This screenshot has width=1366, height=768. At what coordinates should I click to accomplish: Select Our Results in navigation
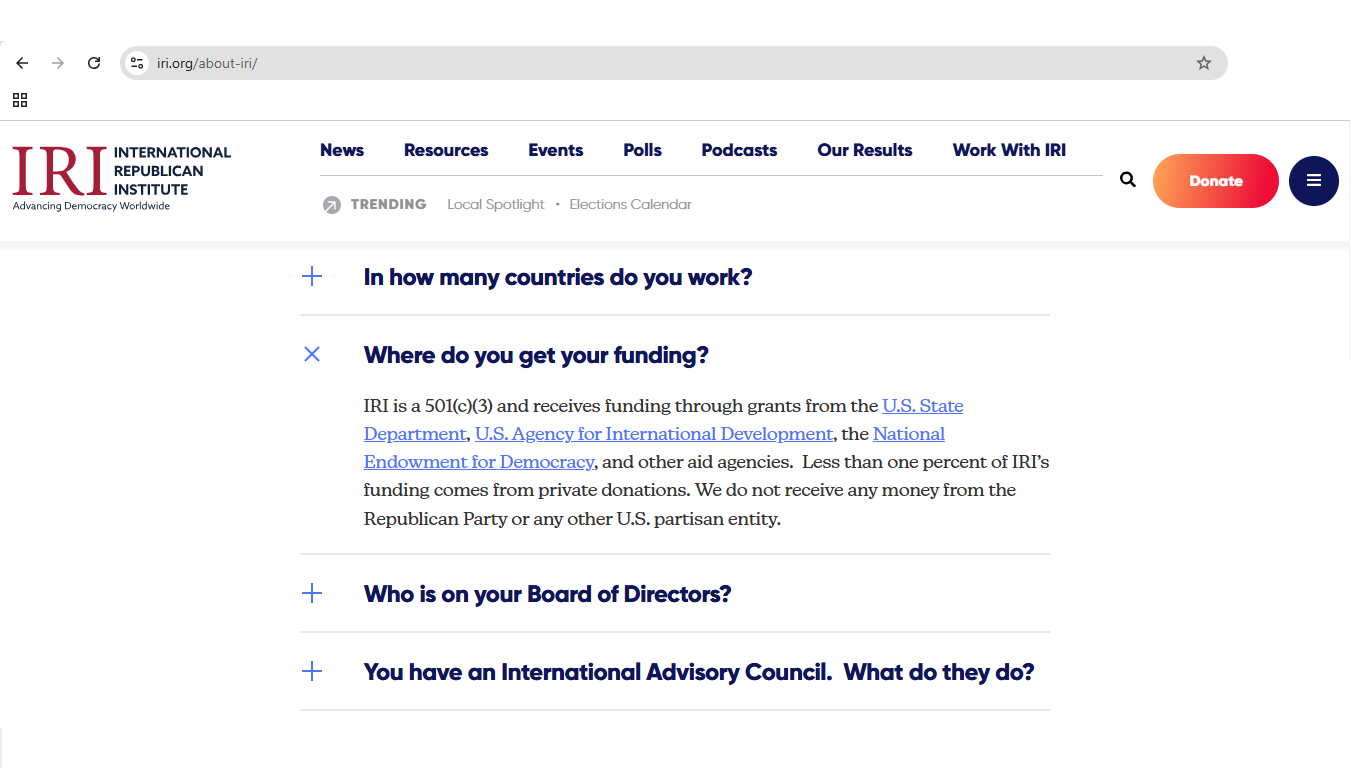(864, 150)
